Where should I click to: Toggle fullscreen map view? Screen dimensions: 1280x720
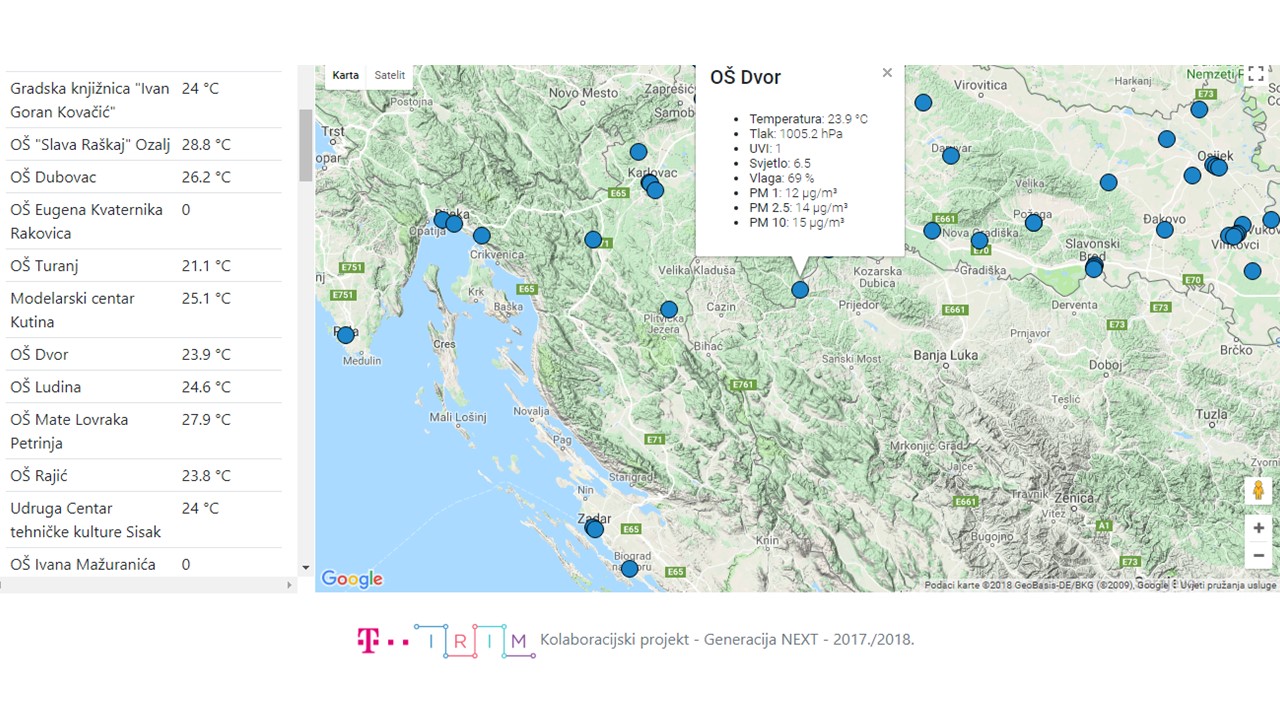coord(1256,77)
